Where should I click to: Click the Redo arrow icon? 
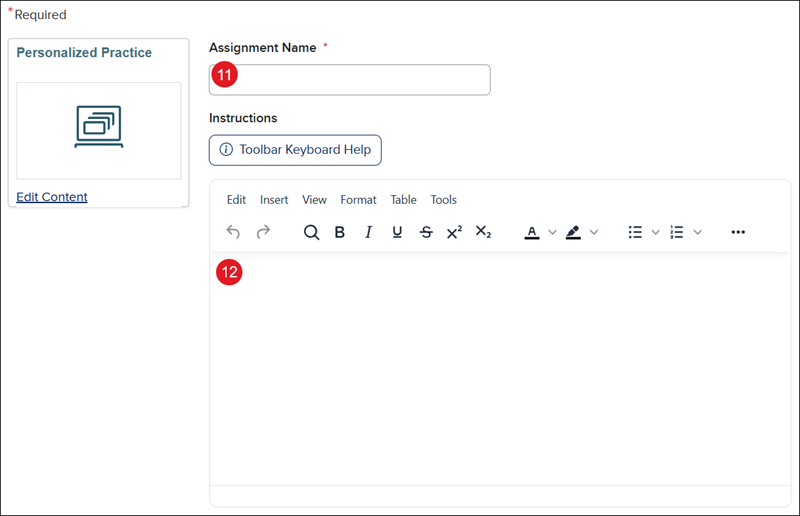point(263,232)
